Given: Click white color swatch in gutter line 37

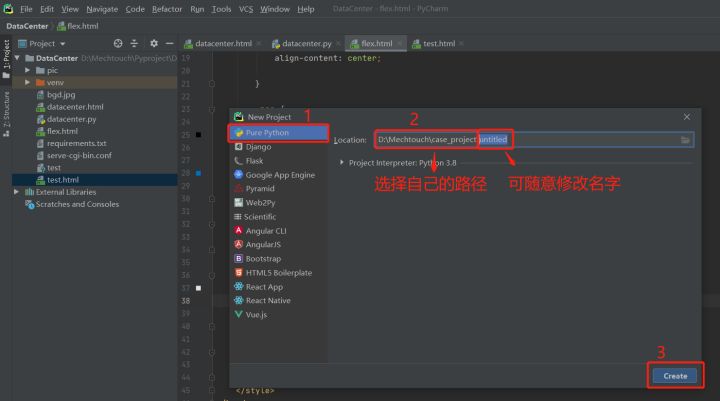Looking at the screenshot, I should pyautogui.click(x=198, y=288).
